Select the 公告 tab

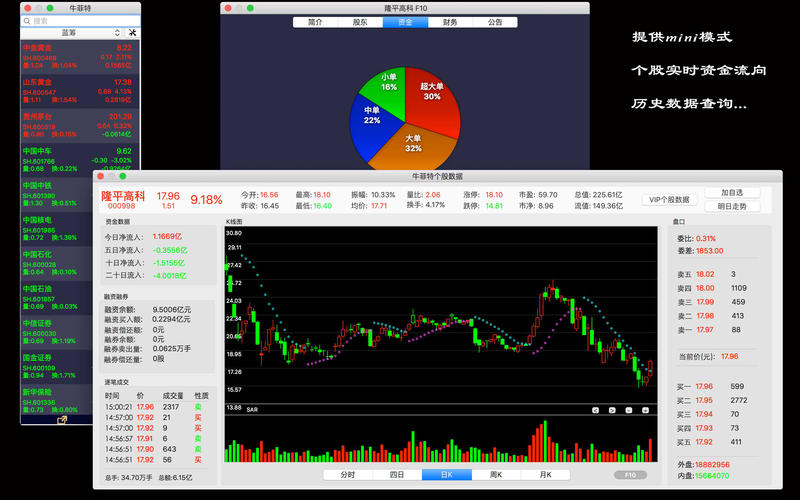[x=495, y=21]
